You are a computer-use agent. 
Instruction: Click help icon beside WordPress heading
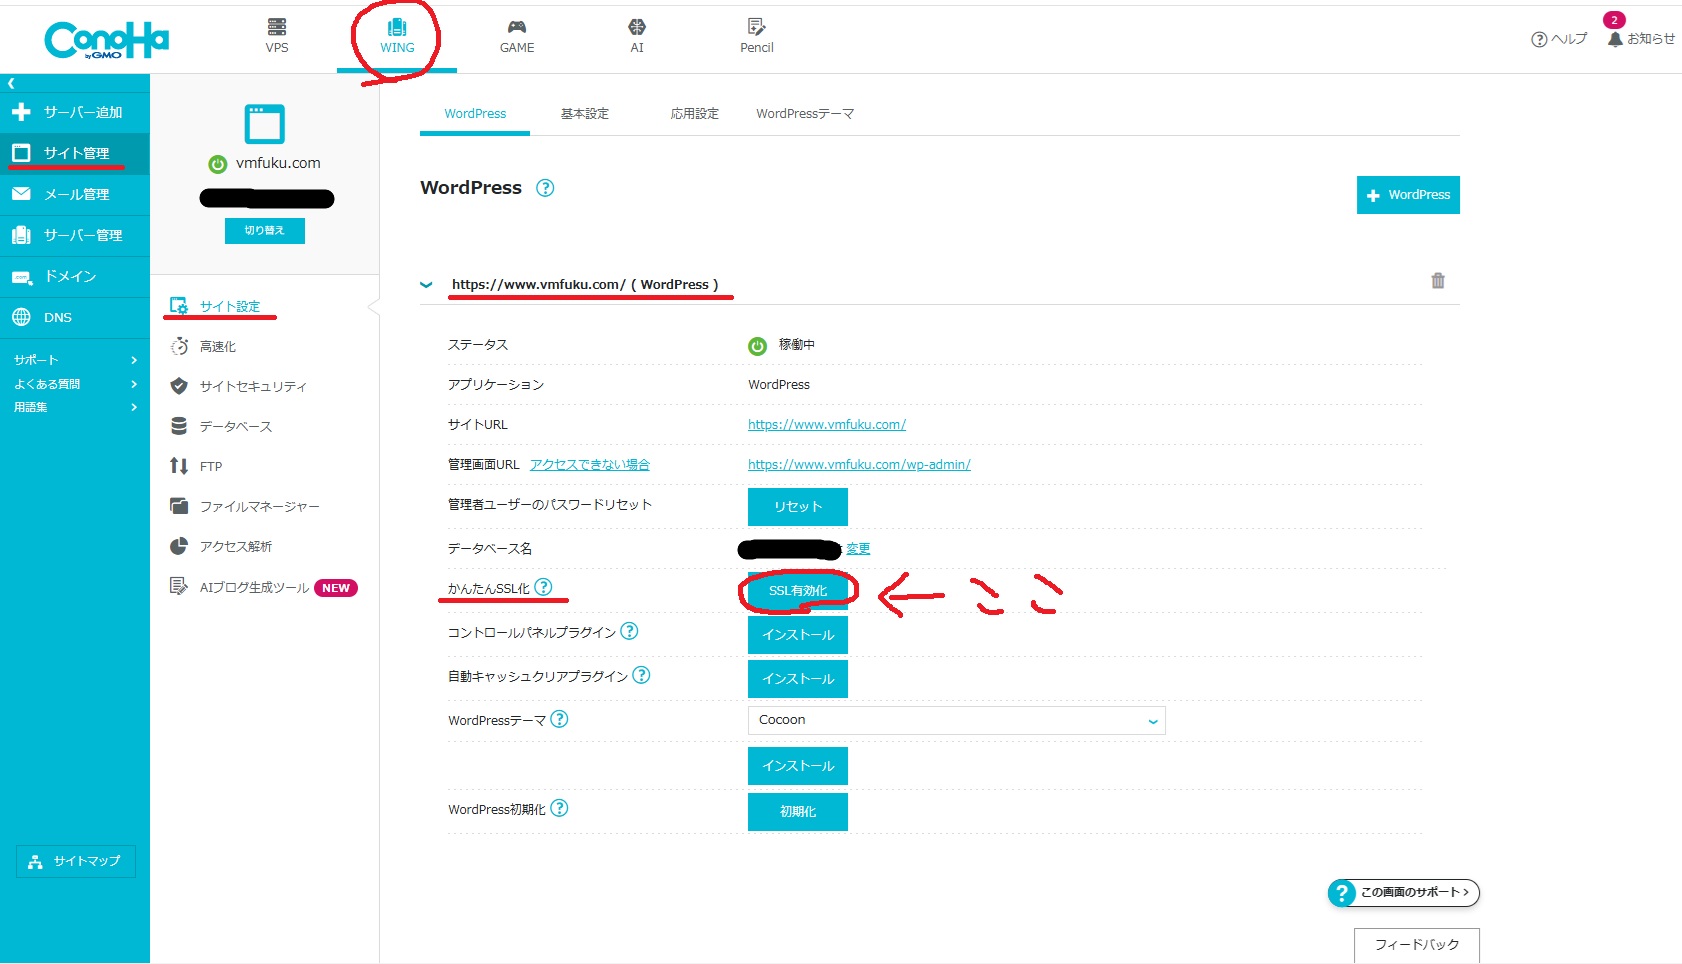pos(545,188)
